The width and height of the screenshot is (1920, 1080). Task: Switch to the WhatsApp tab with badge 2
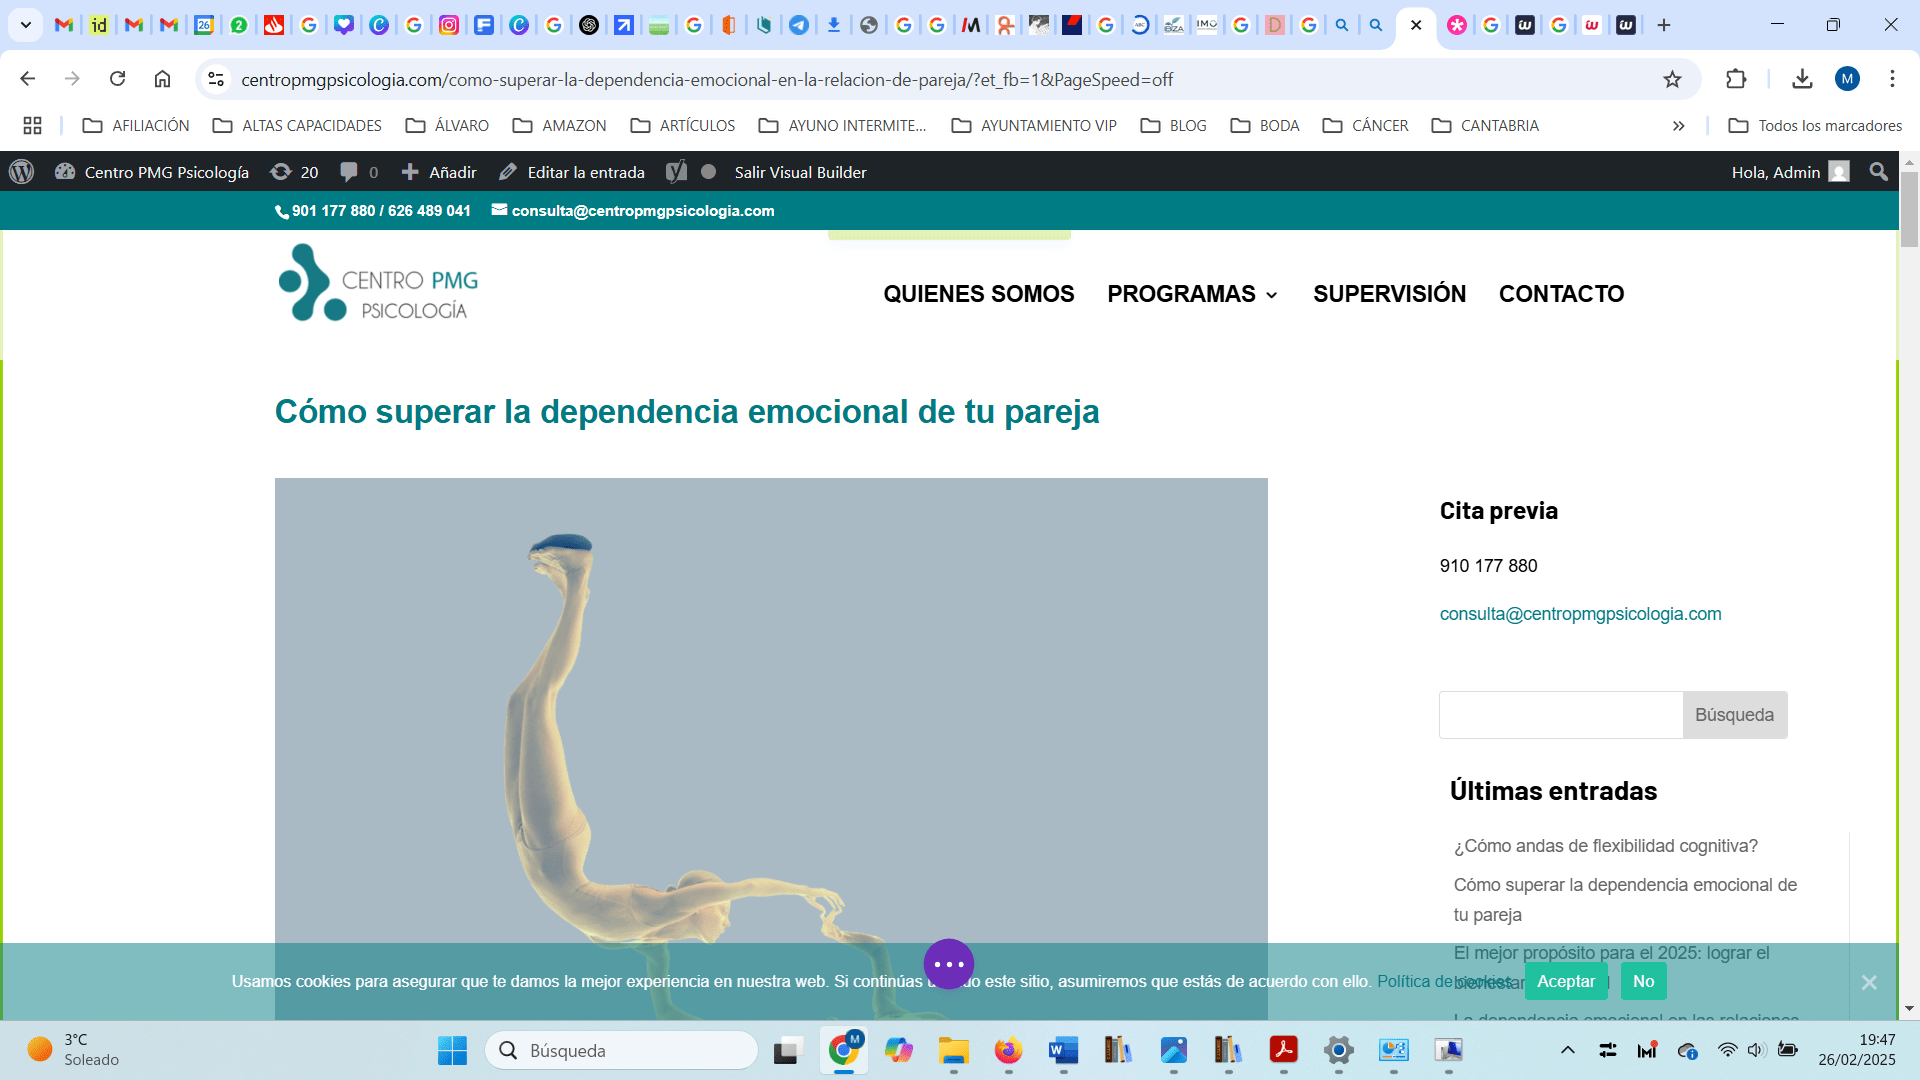pos(239,25)
